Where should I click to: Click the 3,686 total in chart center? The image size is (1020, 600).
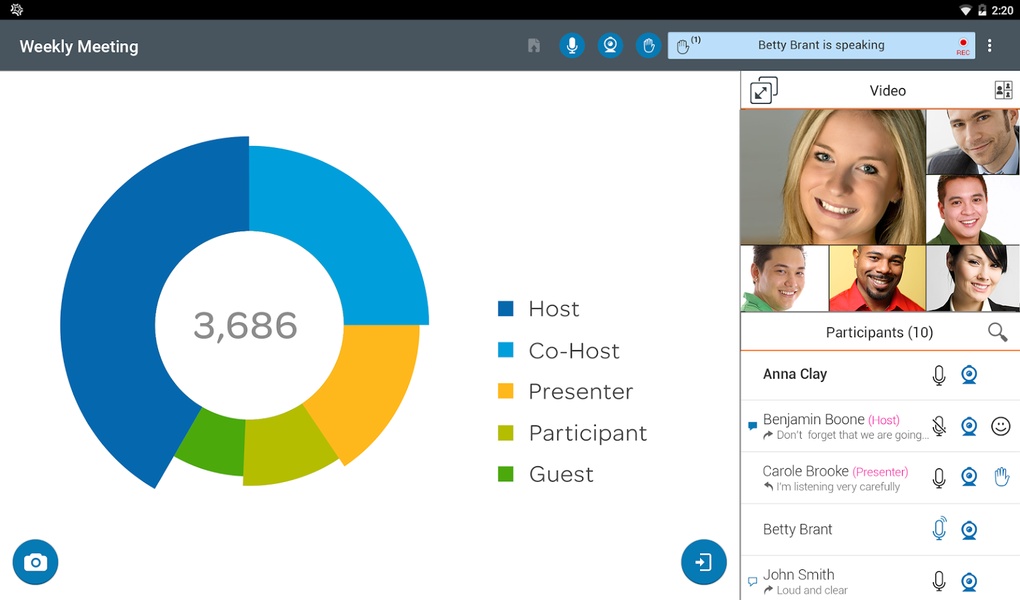pos(245,325)
